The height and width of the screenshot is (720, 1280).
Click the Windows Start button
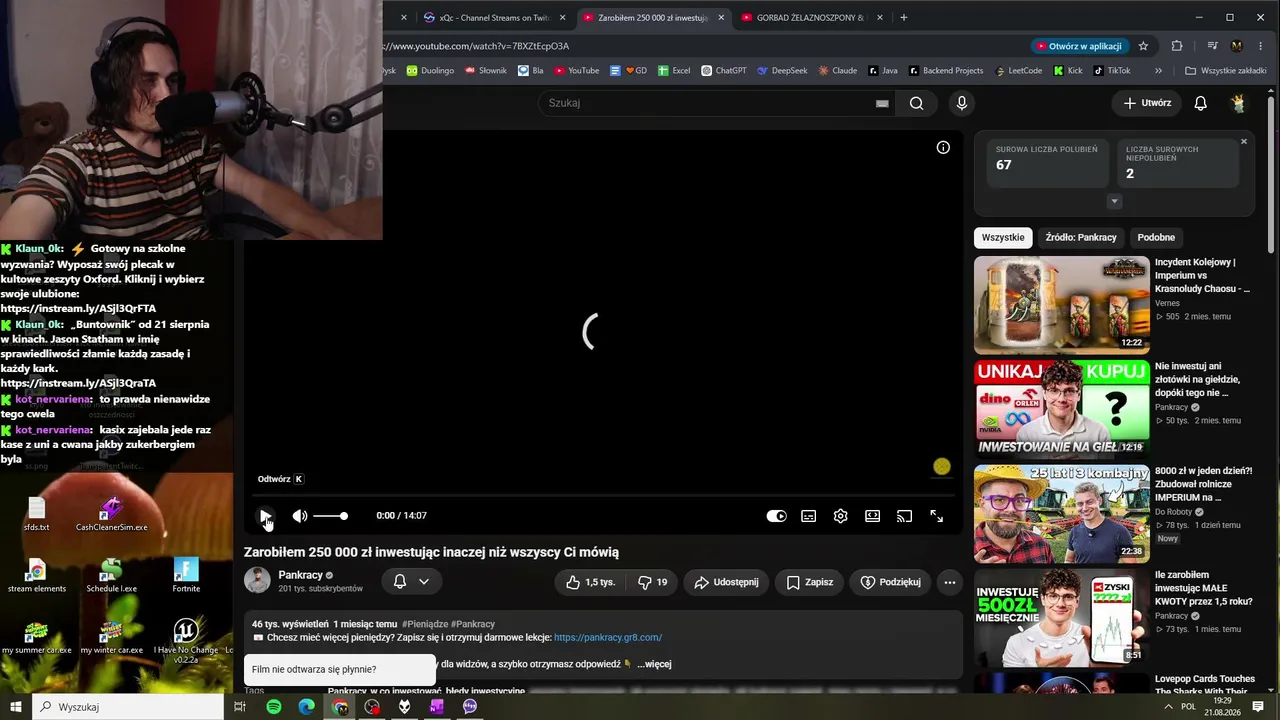[16, 707]
